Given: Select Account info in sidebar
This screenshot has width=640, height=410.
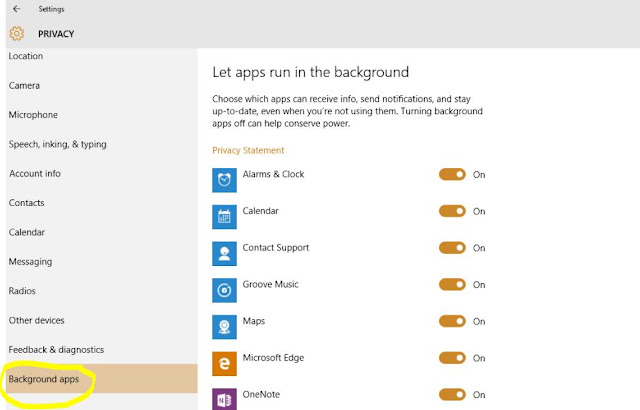Looking at the screenshot, I should [x=101, y=173].
